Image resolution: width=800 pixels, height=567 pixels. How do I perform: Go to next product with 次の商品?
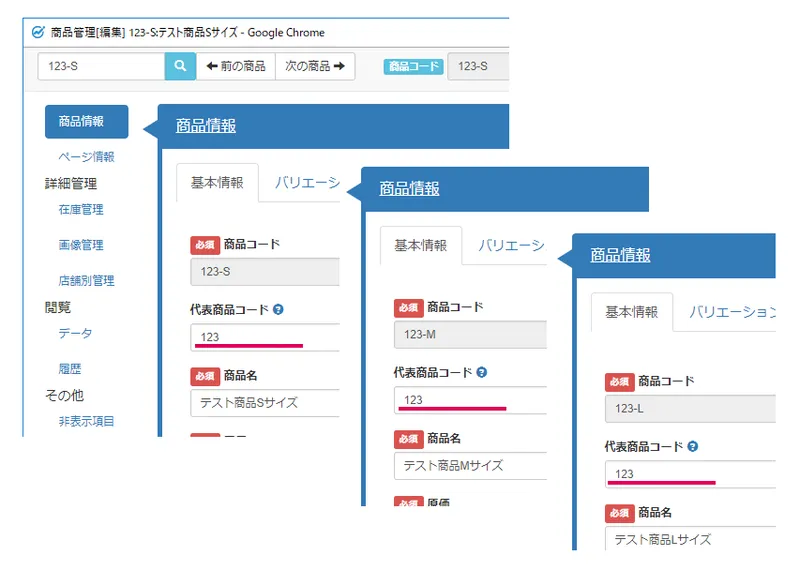coord(315,66)
